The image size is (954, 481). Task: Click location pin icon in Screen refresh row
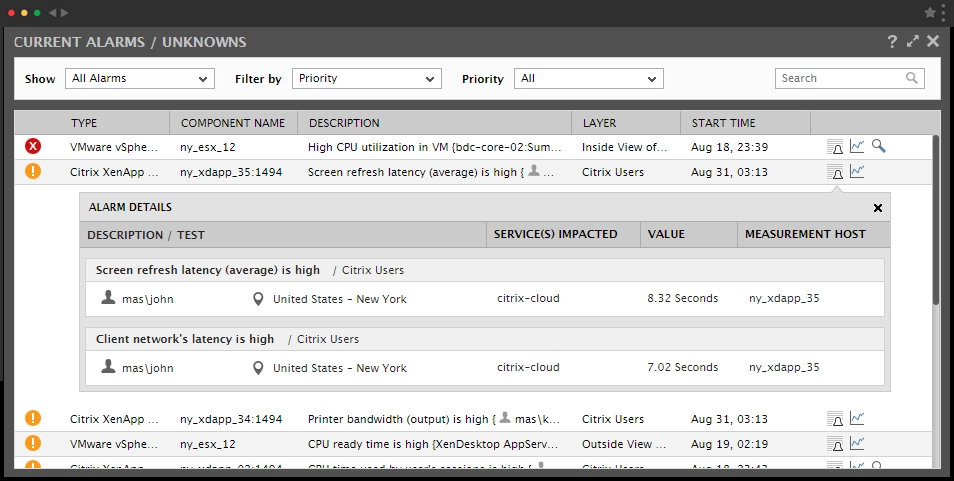pyautogui.click(x=258, y=299)
